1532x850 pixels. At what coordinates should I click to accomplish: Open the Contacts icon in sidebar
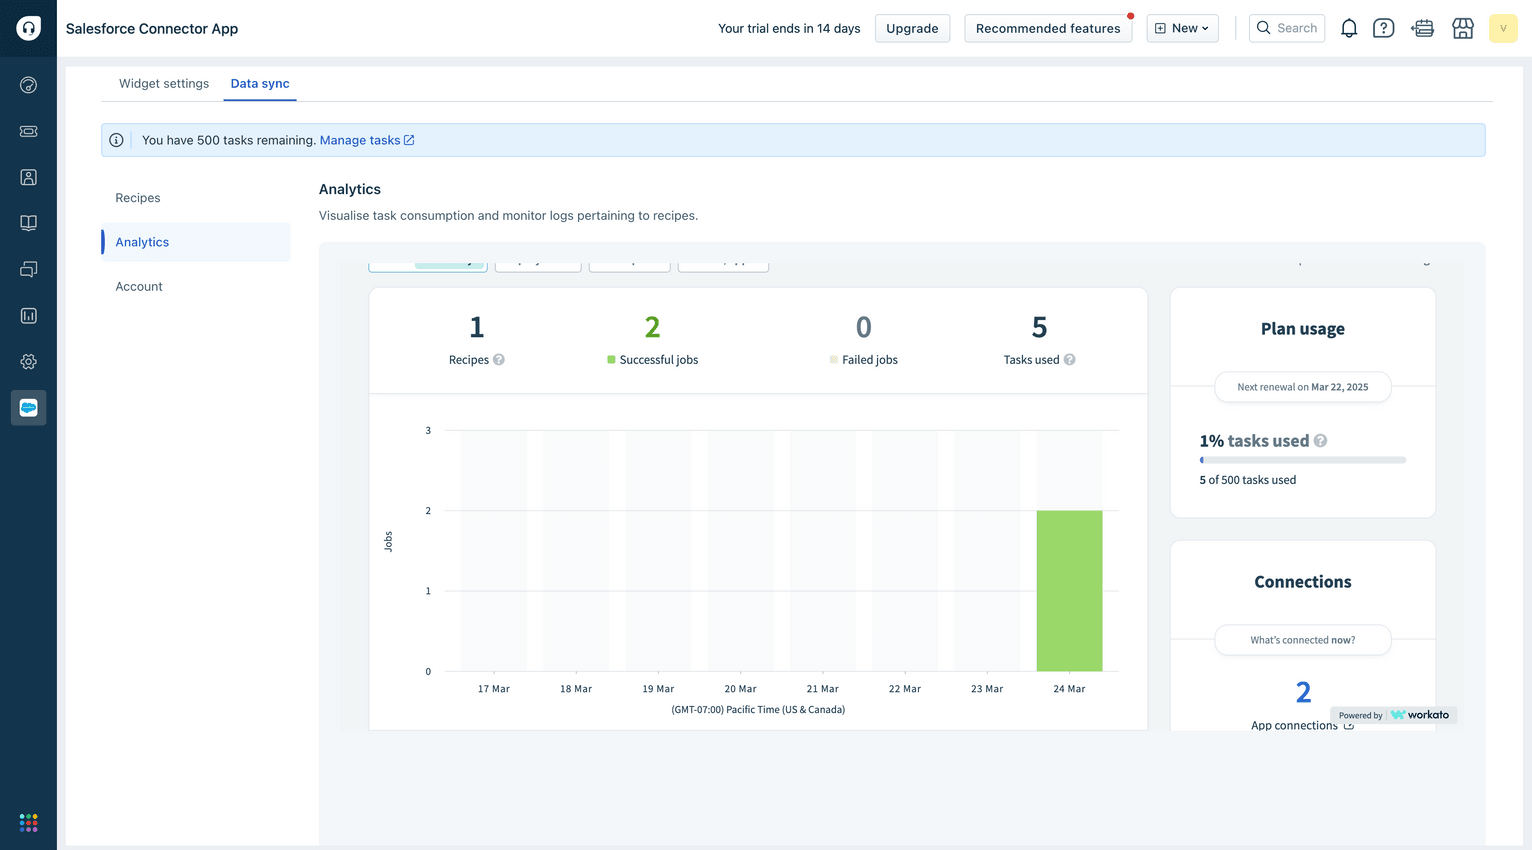coord(28,177)
